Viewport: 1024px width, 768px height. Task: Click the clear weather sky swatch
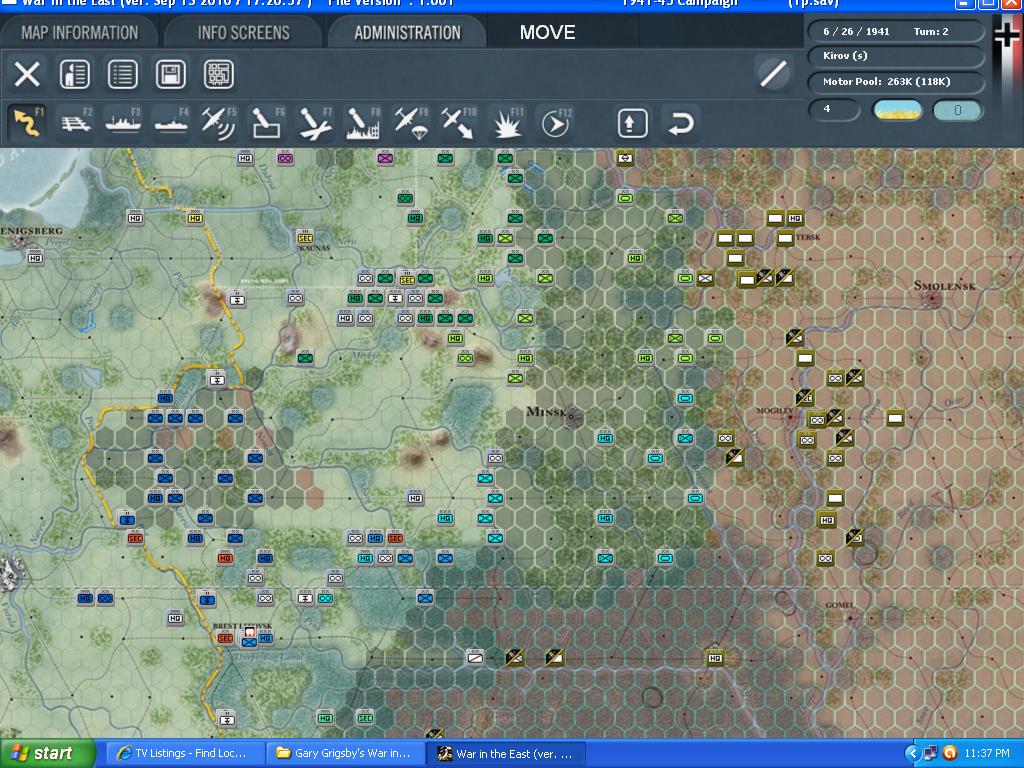(897, 110)
